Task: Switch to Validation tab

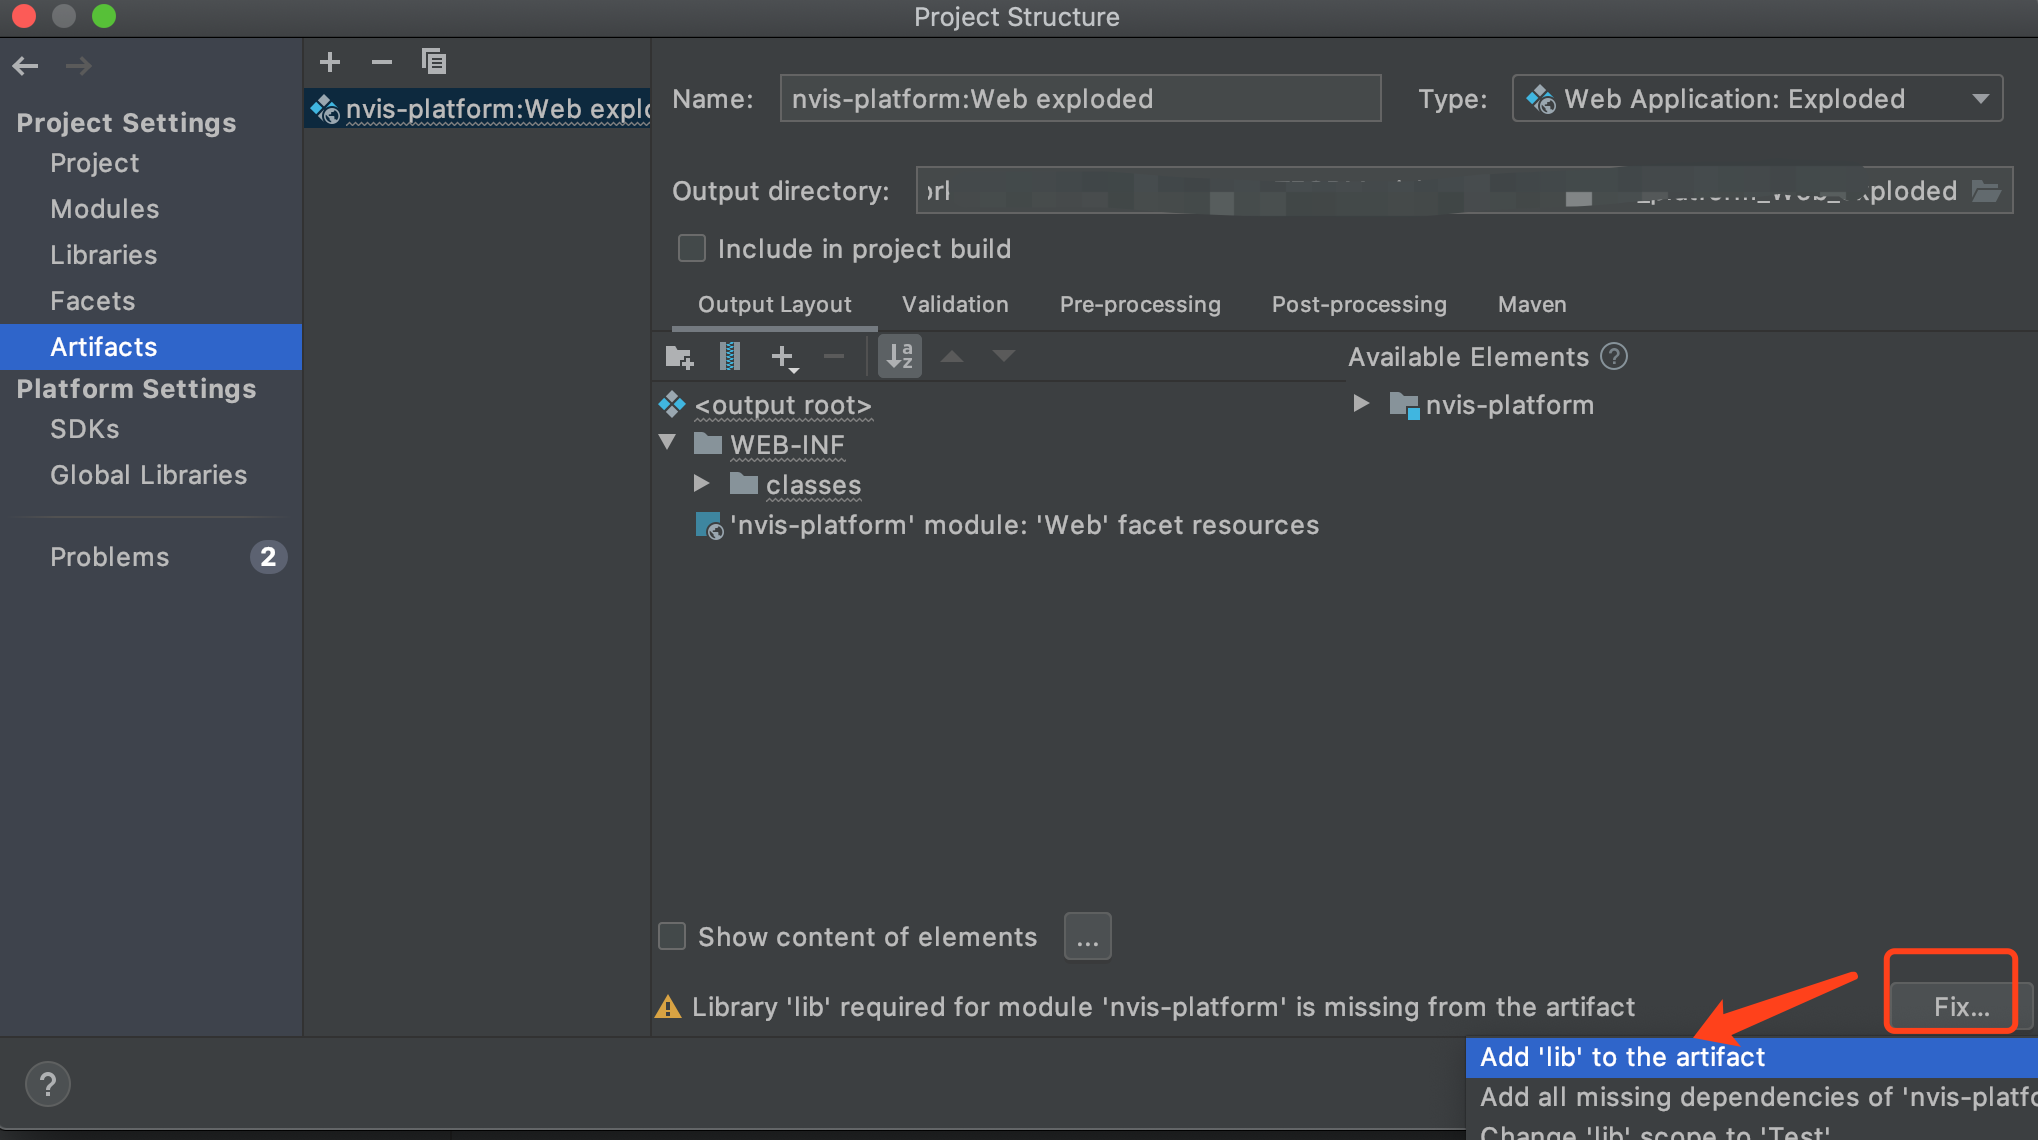Action: (x=955, y=304)
